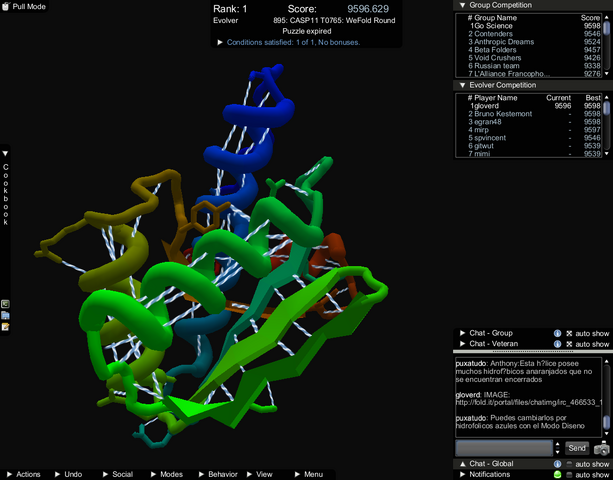613x480 pixels.
Task: Open the Actions menu
Action: pos(23,474)
